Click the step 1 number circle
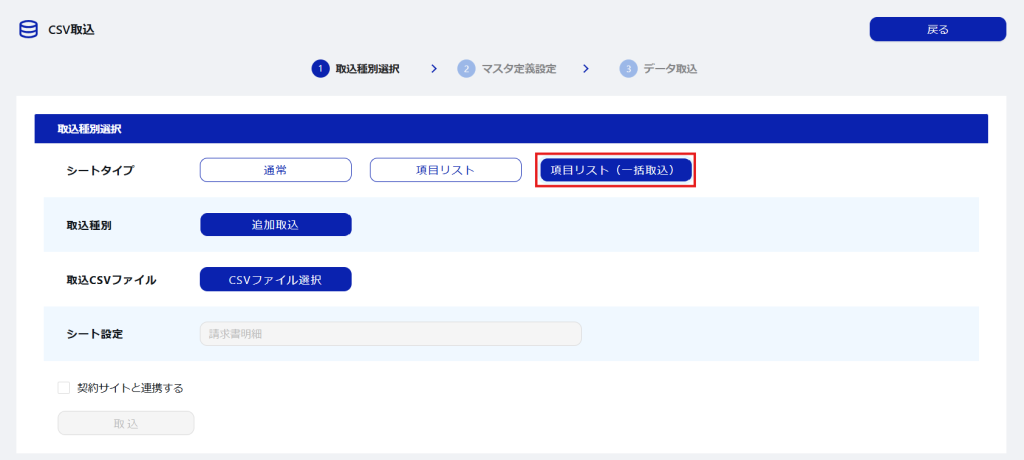The image size is (1024, 460). tap(320, 69)
